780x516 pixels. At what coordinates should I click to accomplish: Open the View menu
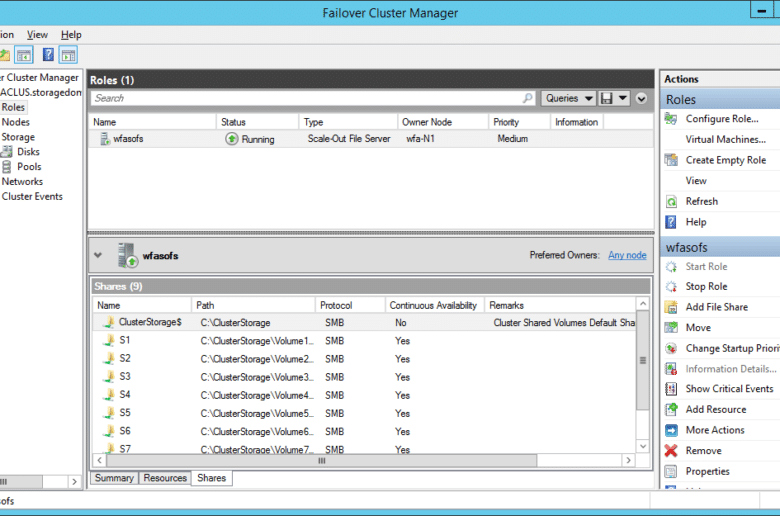[37, 34]
